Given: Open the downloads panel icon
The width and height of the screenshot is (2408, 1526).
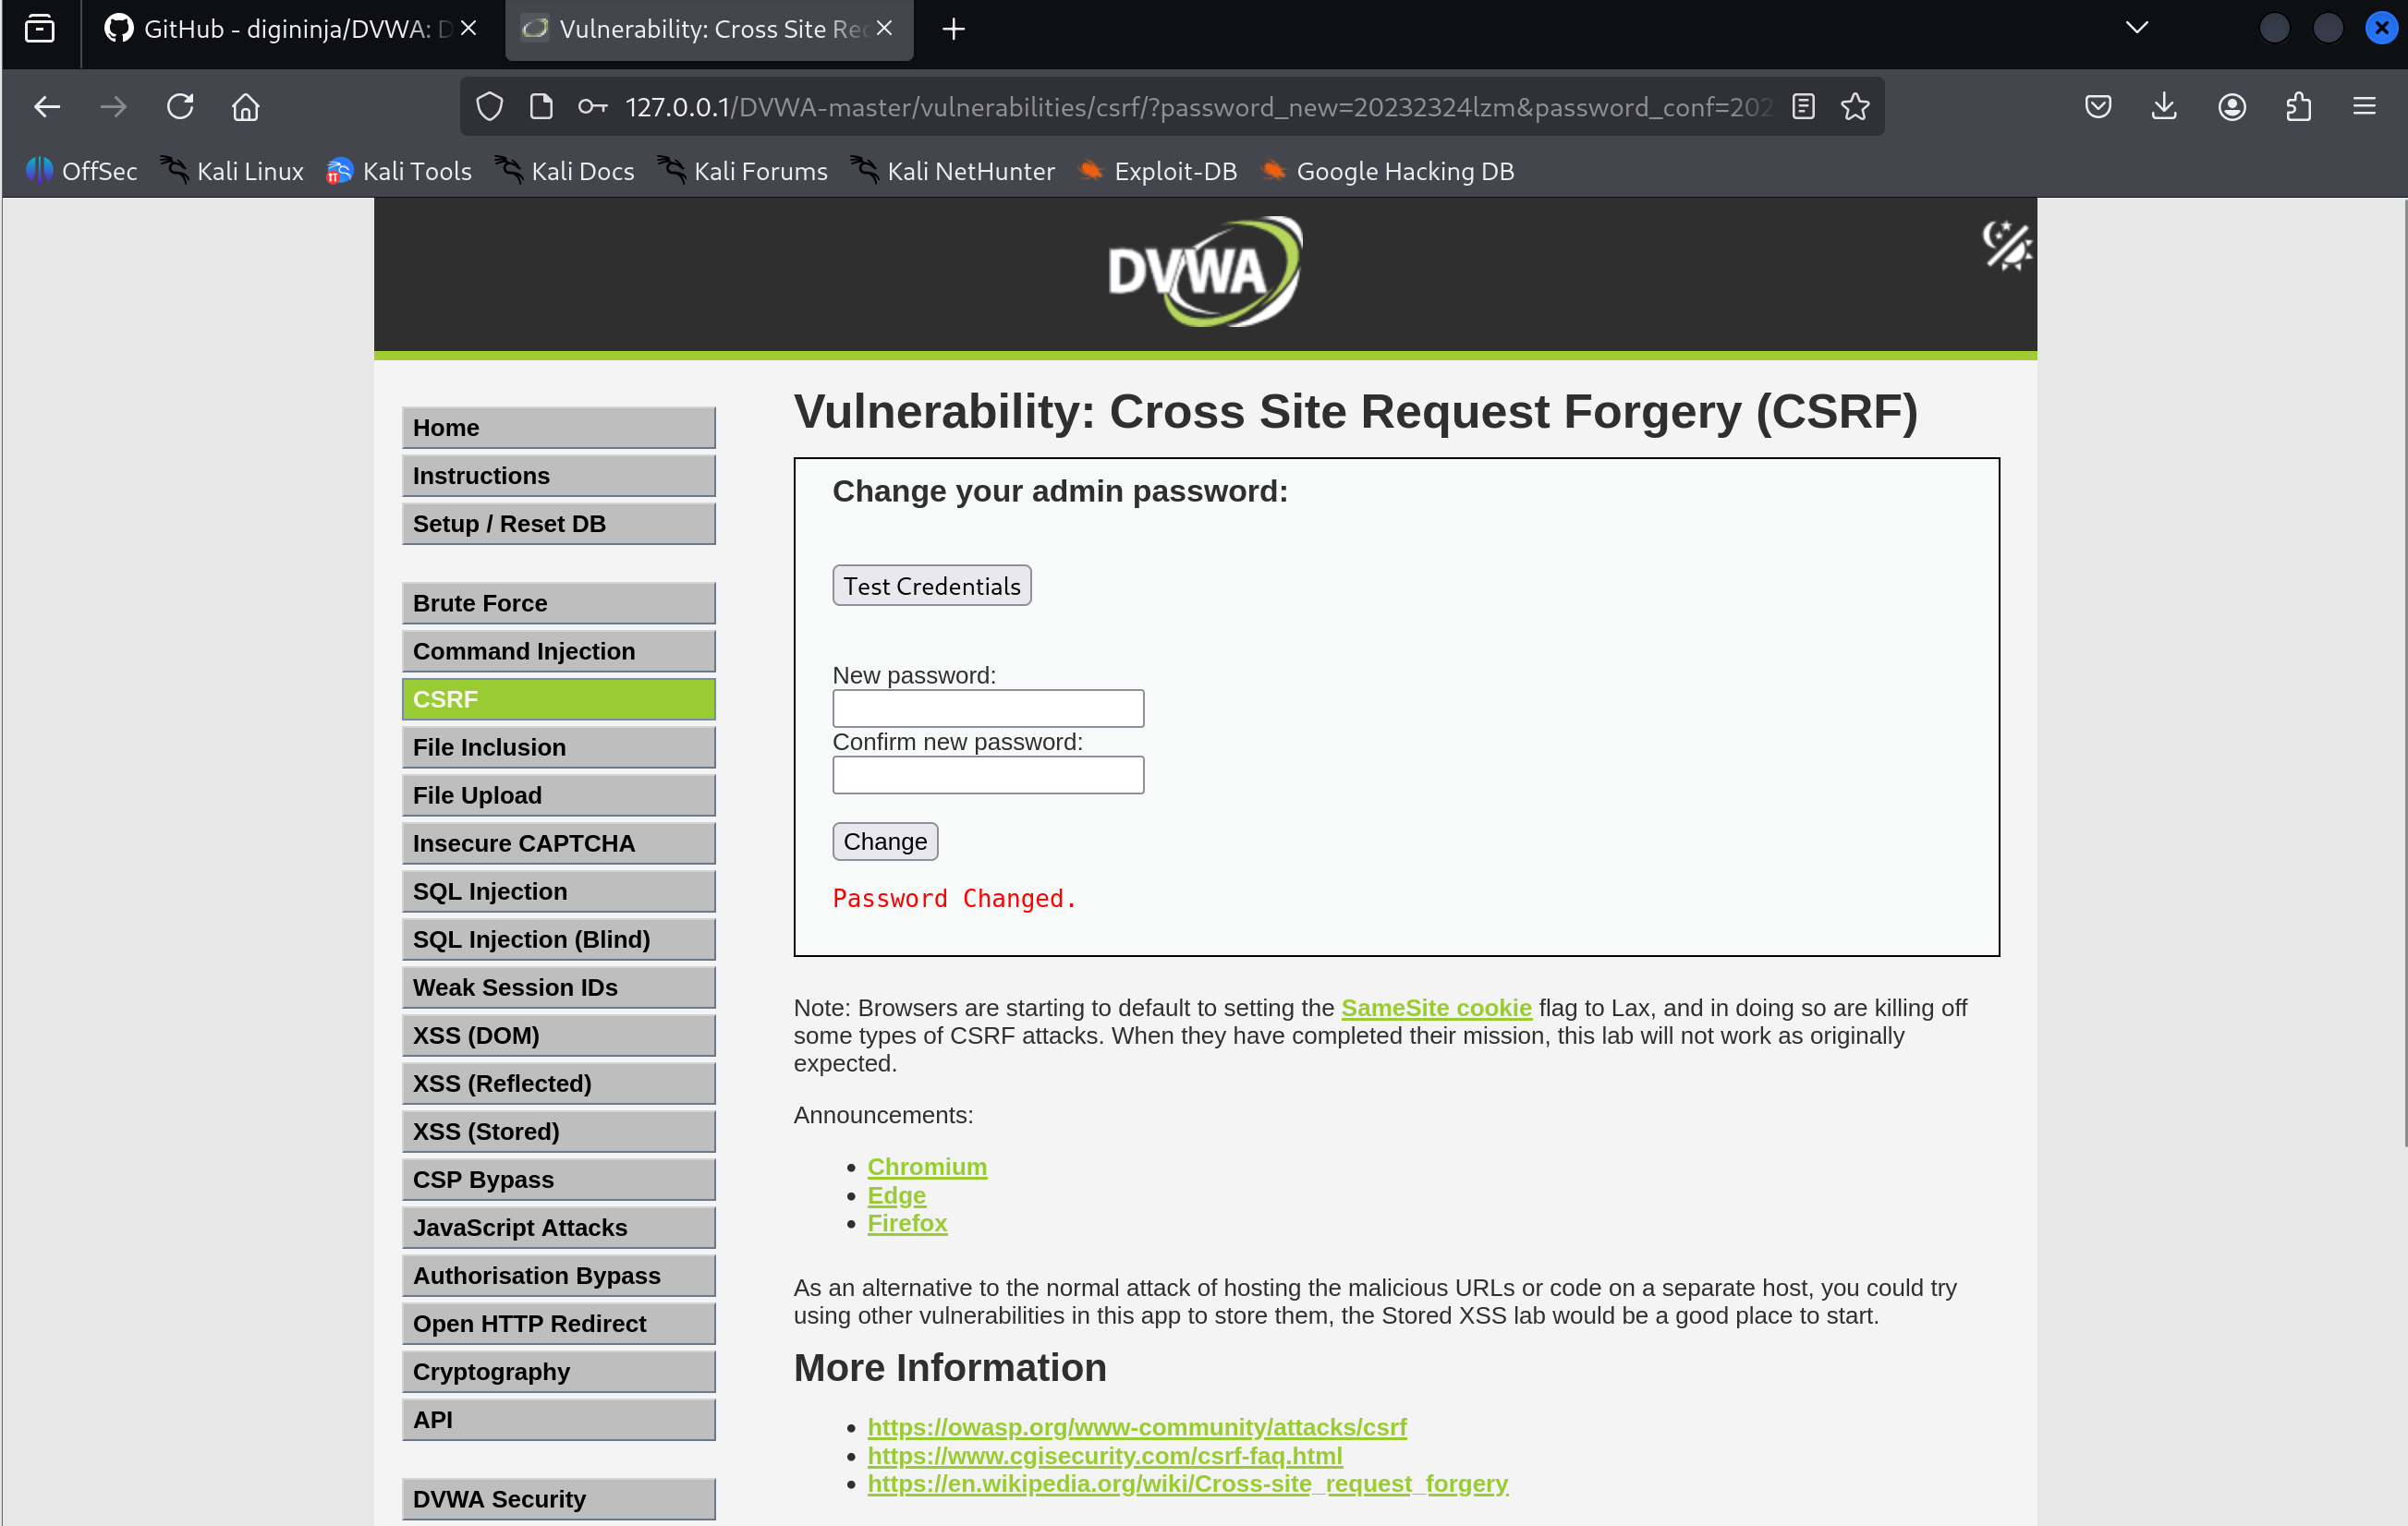Looking at the screenshot, I should tap(2164, 106).
